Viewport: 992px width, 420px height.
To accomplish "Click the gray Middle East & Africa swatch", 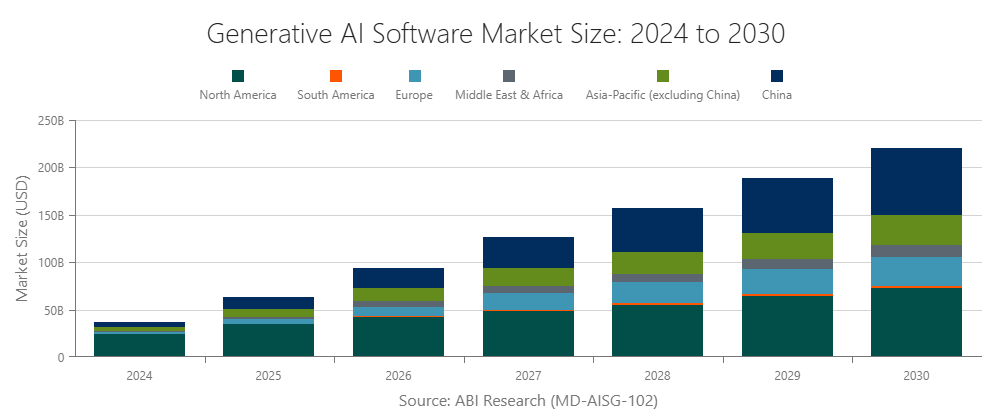I will pyautogui.click(x=509, y=76).
